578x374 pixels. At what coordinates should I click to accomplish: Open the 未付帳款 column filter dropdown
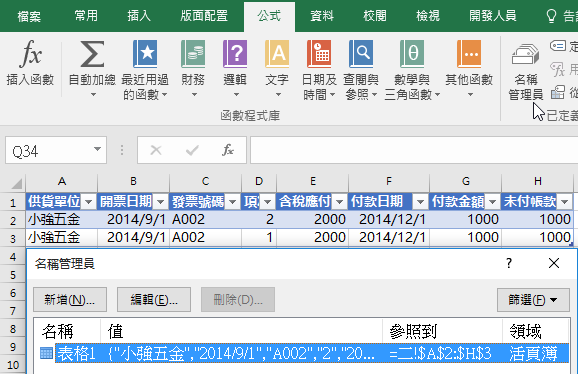(564, 202)
